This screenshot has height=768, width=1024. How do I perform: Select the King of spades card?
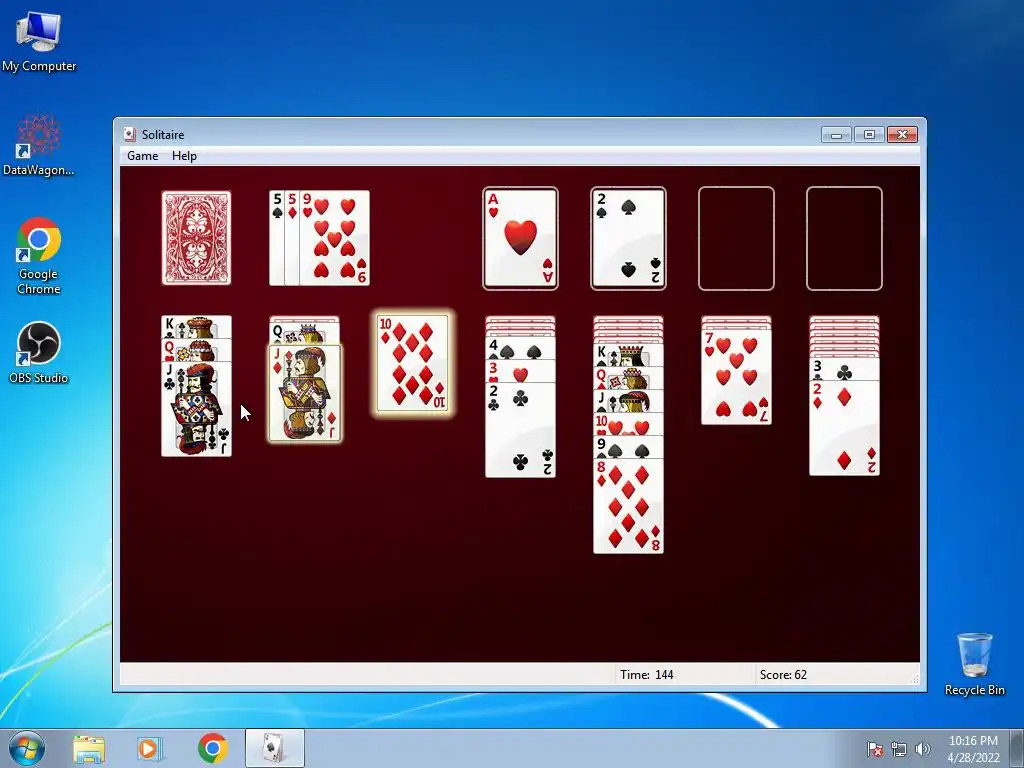coord(628,355)
